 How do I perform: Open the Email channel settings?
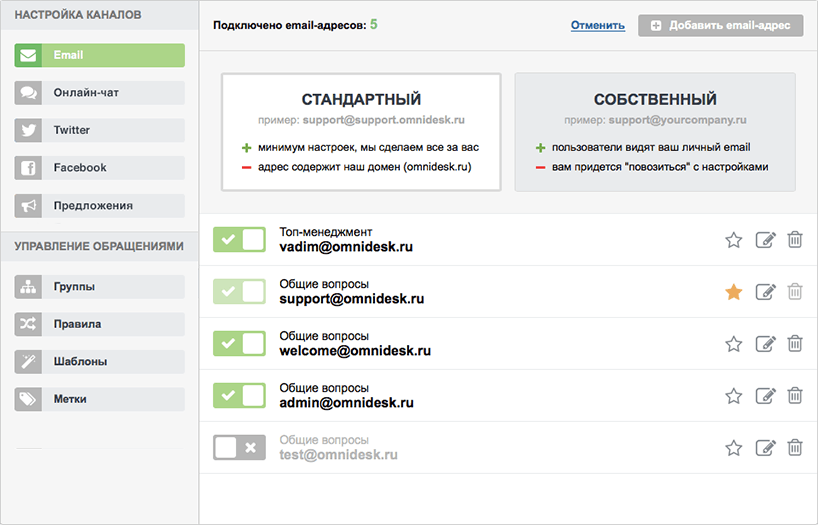pos(100,55)
